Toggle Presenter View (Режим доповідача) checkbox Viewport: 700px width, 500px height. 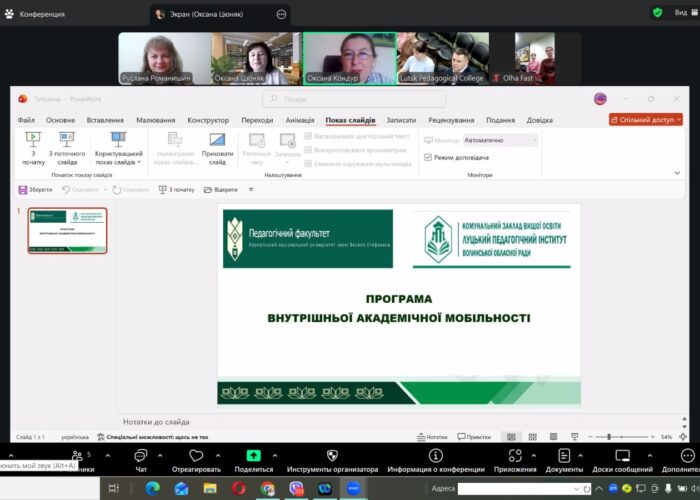point(429,157)
